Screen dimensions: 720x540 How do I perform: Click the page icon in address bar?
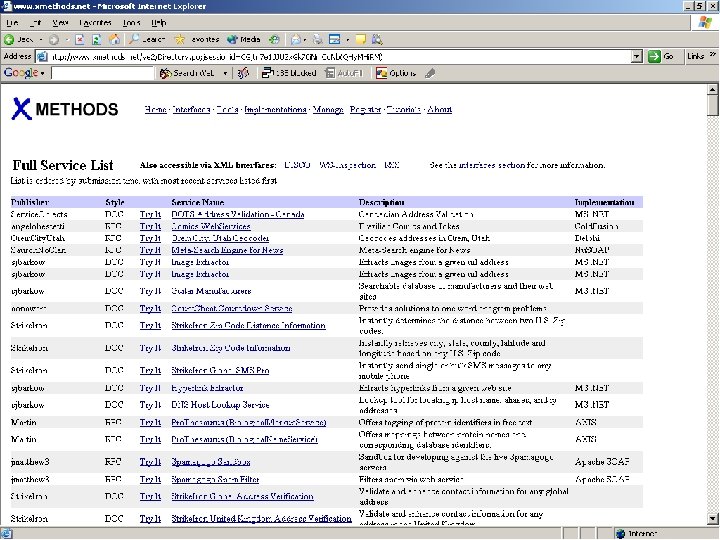pos(42,56)
